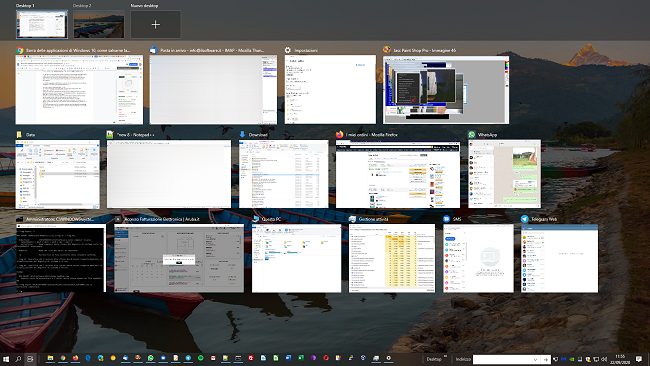Image resolution: width=650 pixels, height=366 pixels.
Task: Open the I miei ordini Firefox window
Action: click(x=398, y=174)
